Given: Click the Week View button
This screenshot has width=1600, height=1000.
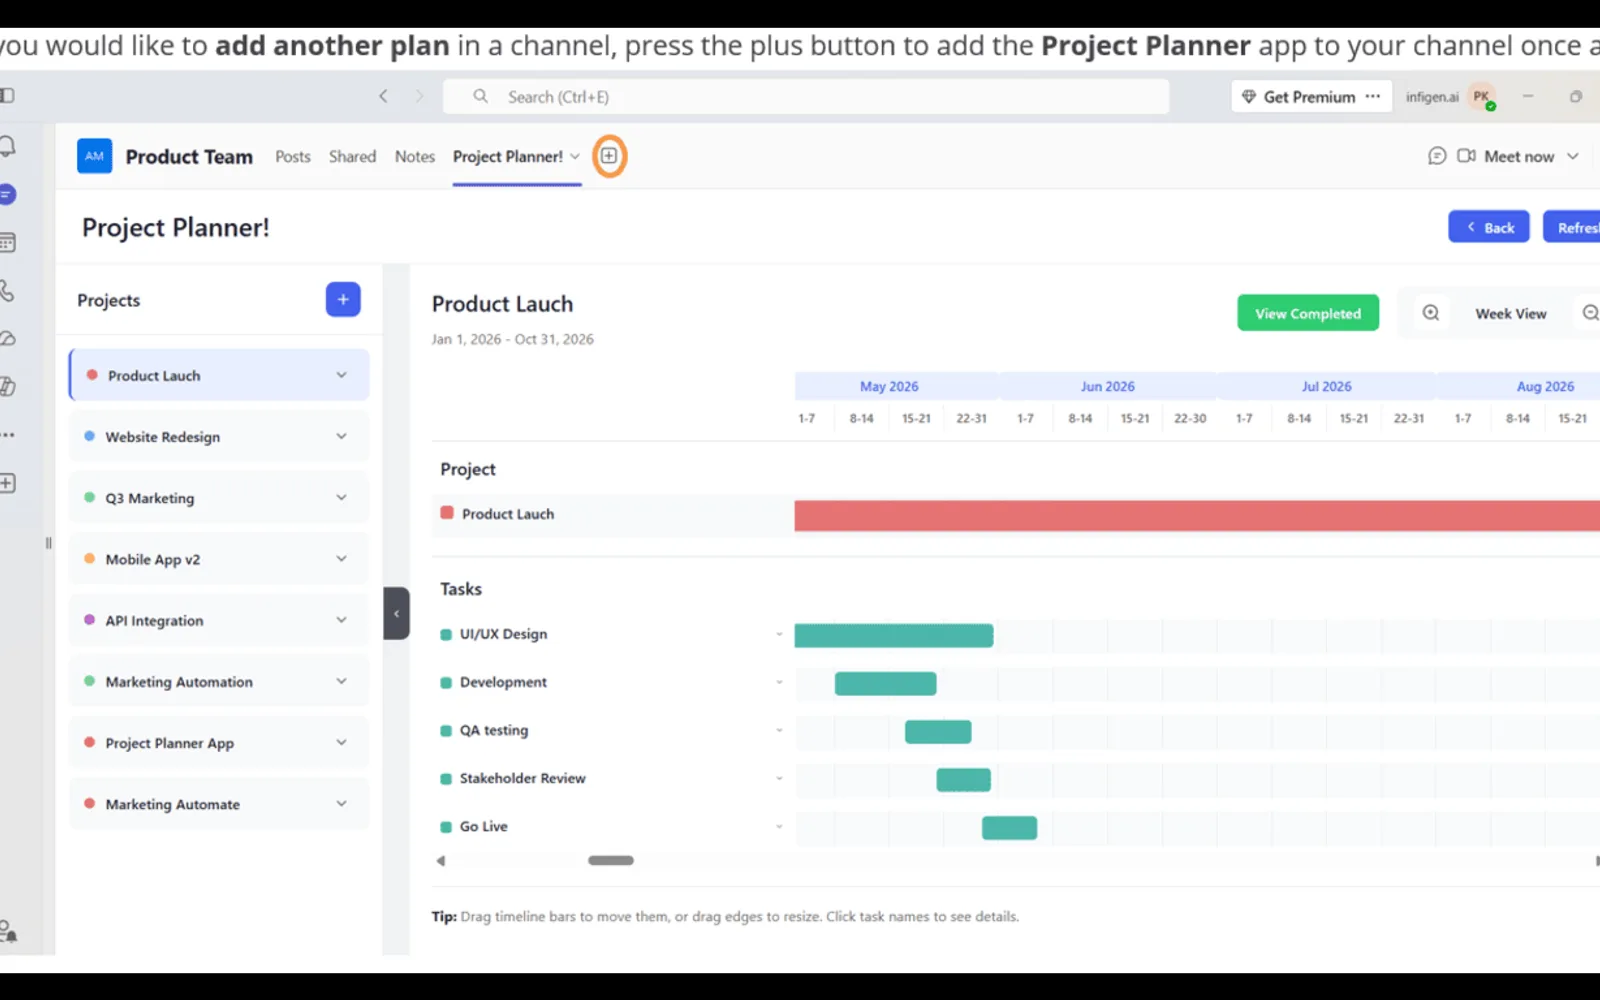Looking at the screenshot, I should click(1510, 313).
